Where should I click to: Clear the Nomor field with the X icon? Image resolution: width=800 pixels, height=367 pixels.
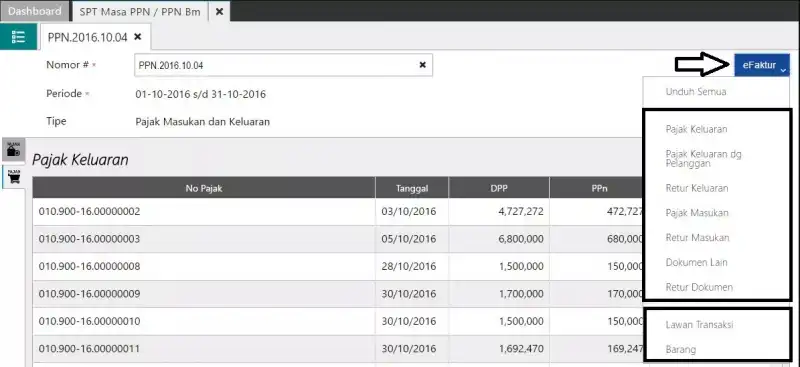tap(422, 65)
